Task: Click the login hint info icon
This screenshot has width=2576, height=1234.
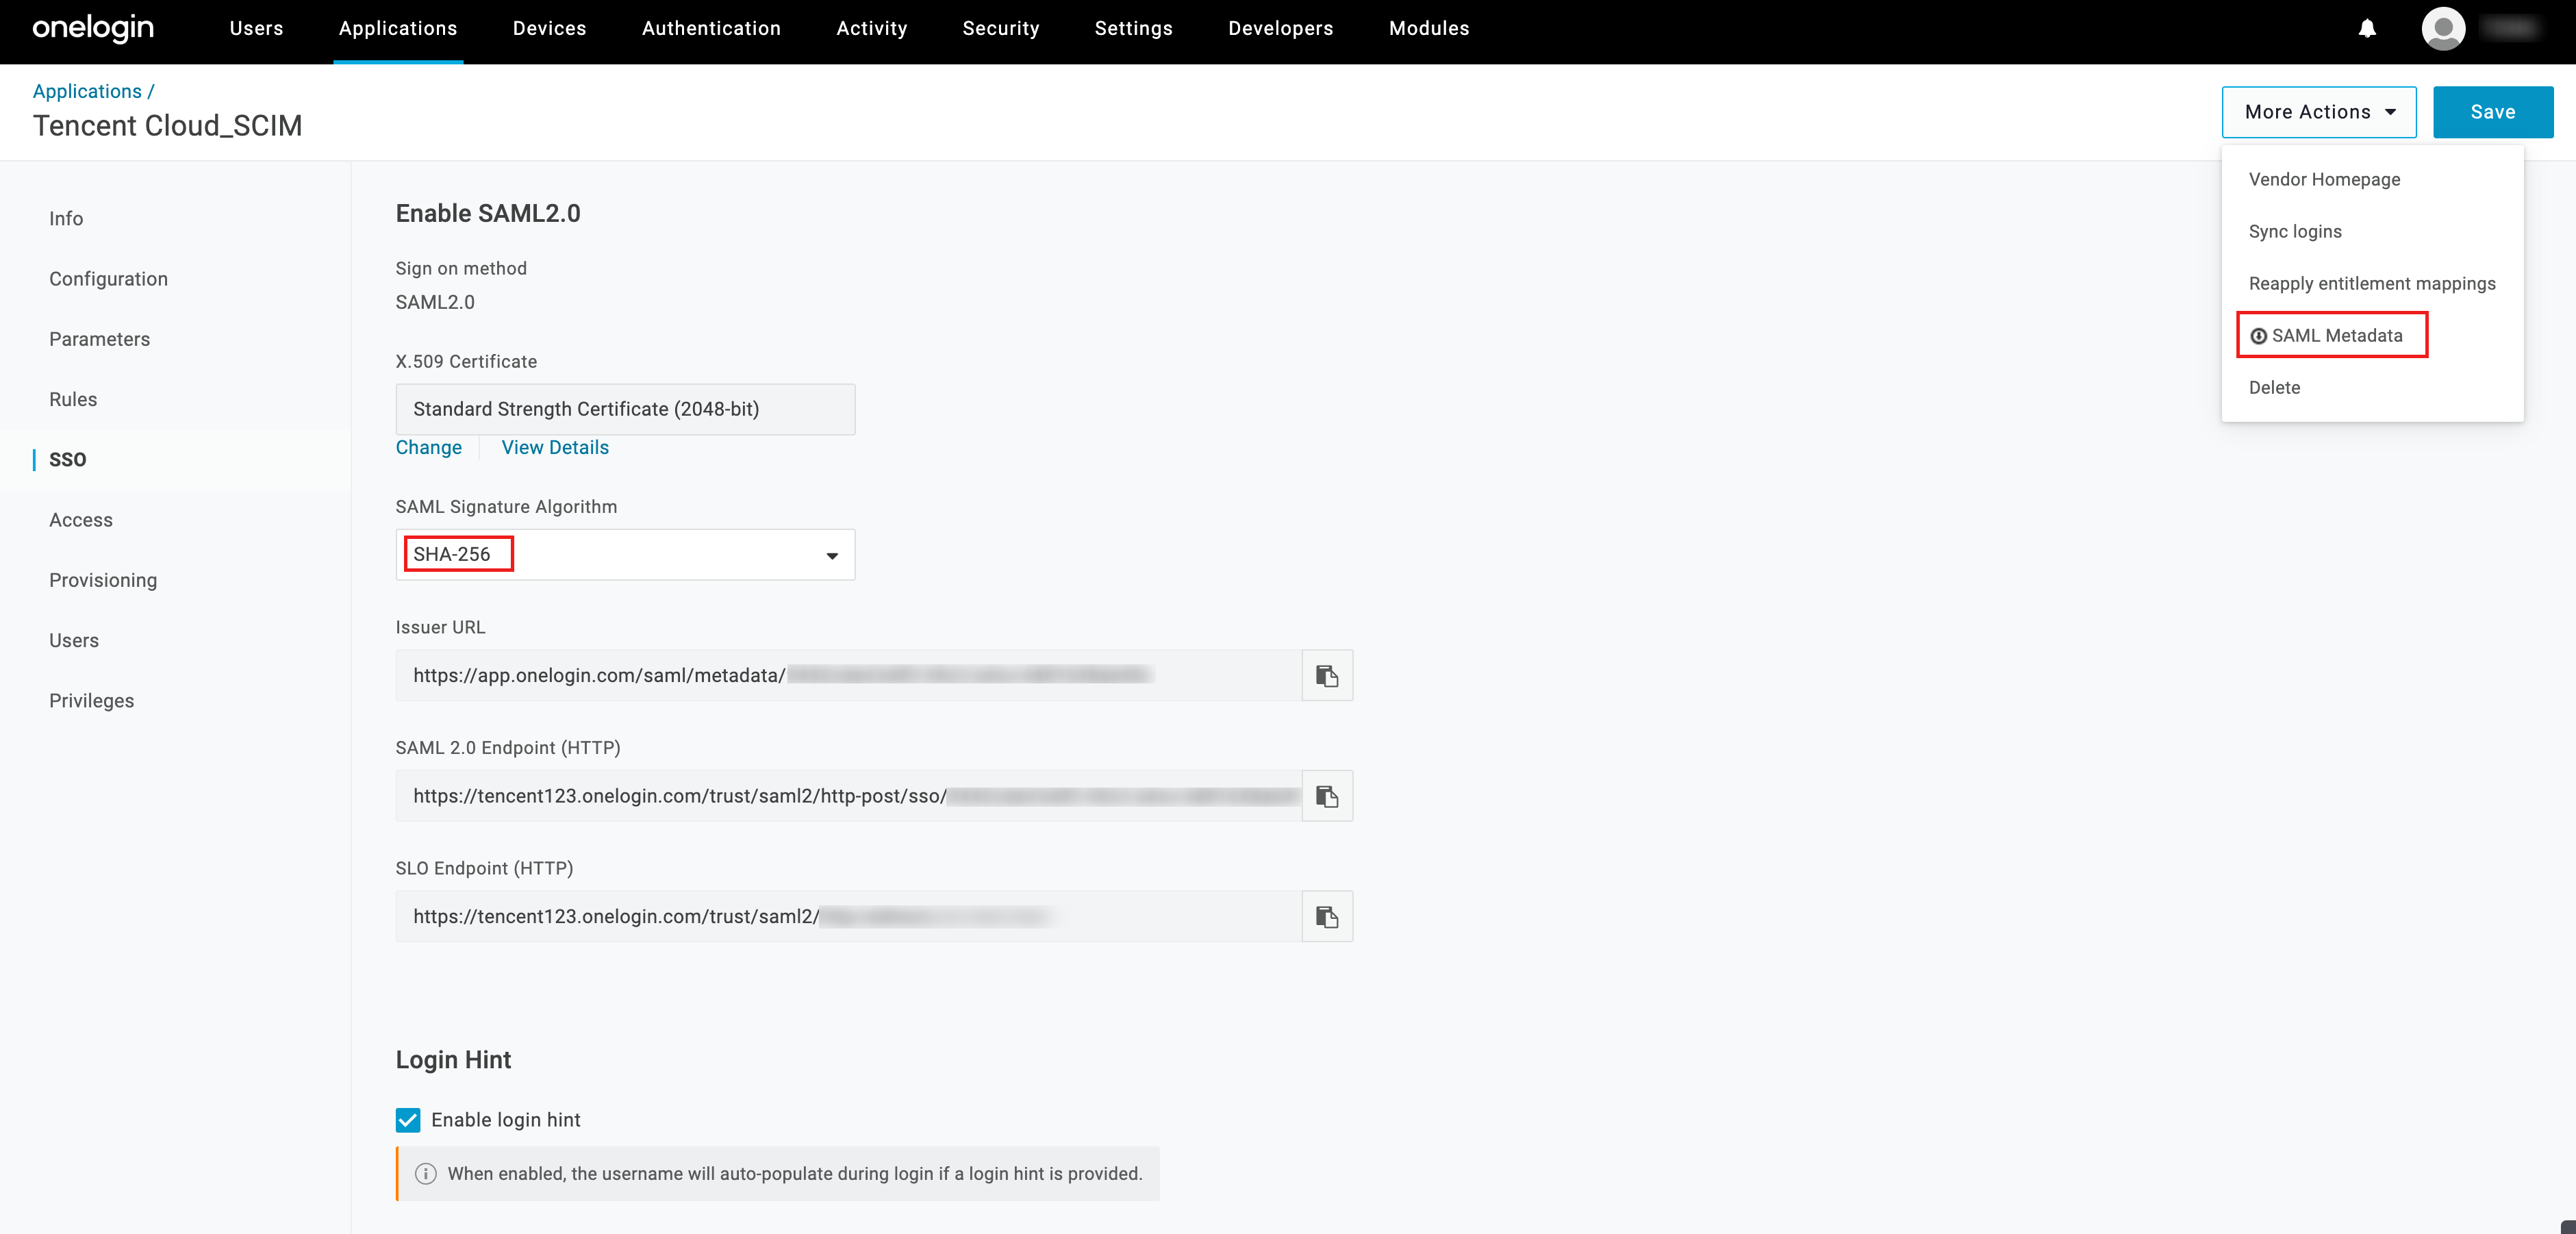Action: 426,1174
